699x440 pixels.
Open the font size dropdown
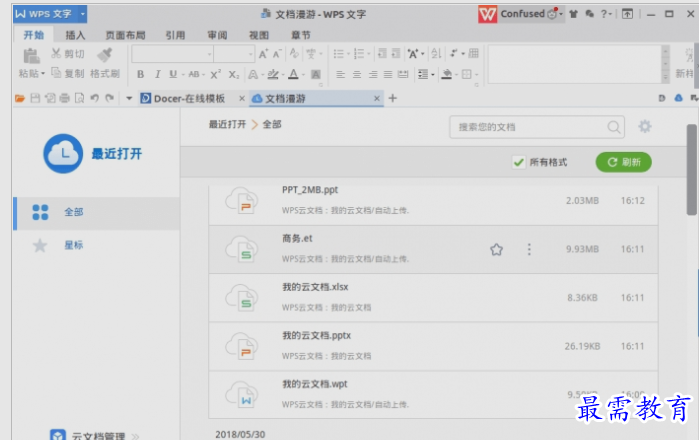(251, 54)
